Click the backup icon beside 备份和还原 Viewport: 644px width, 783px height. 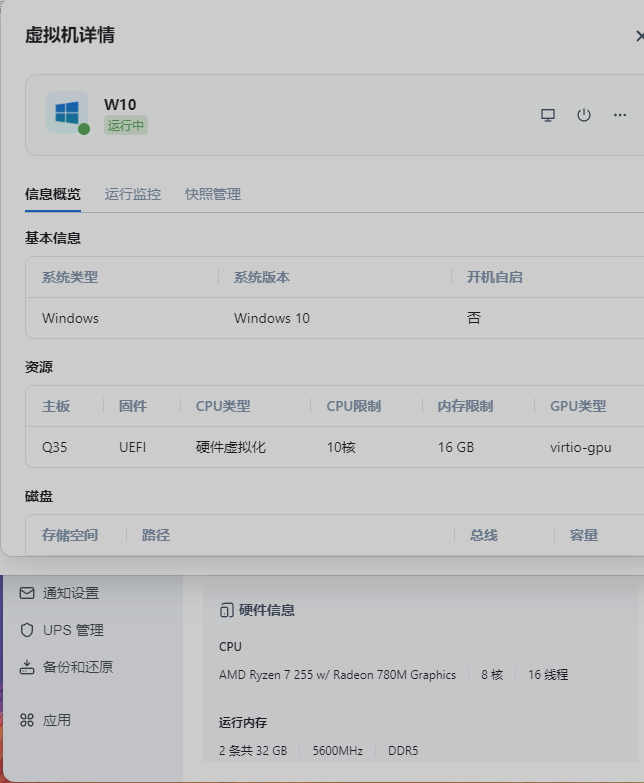pyautogui.click(x=27, y=667)
